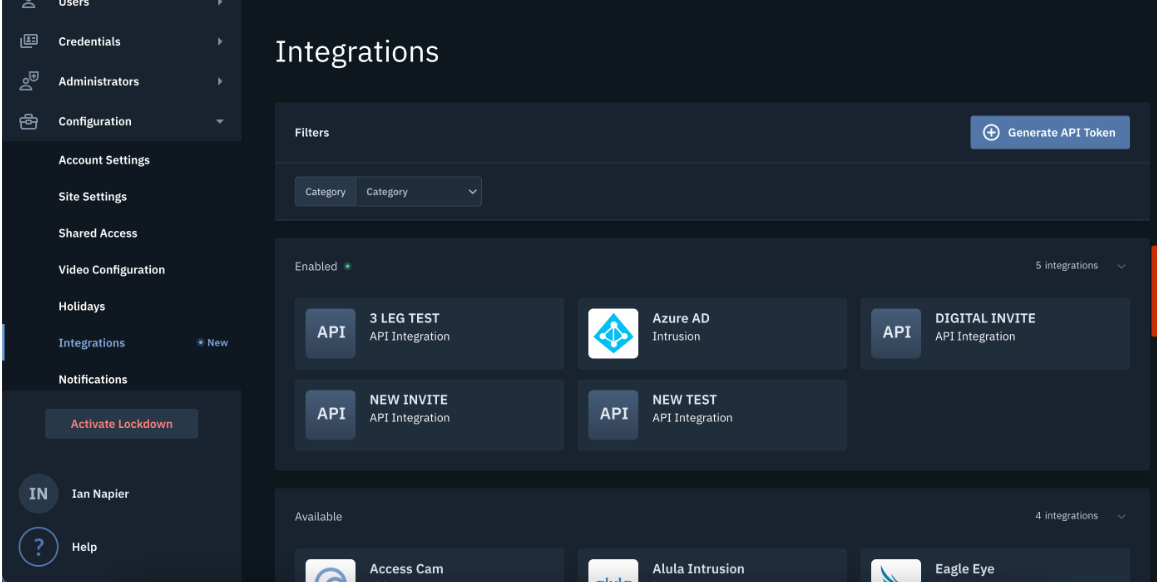The image size is (1157, 582).
Task: Expand the Users menu arrow
Action: (x=220, y=4)
